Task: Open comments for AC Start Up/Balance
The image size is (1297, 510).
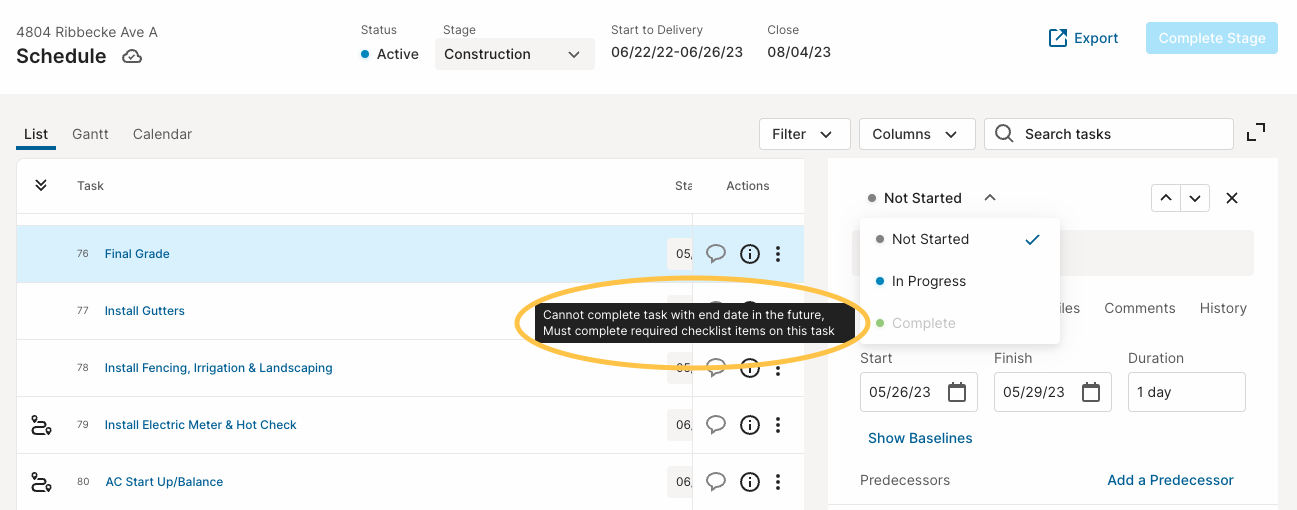Action: pos(716,482)
